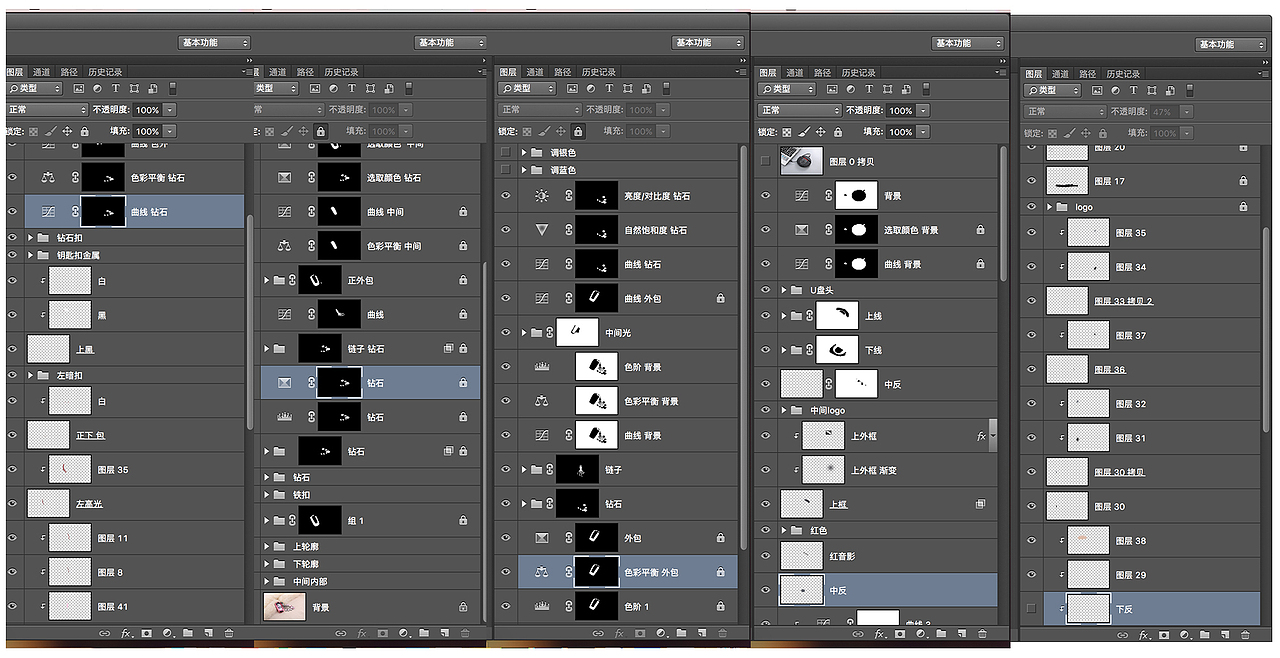Filter shape layers in the second layers panel
1280x658 pixels.
[370, 89]
